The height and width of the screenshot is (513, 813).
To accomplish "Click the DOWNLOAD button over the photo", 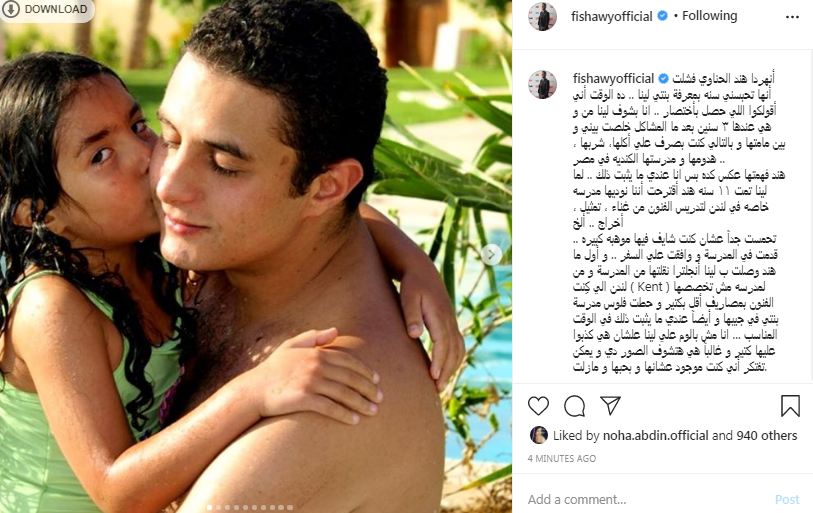I will (47, 9).
